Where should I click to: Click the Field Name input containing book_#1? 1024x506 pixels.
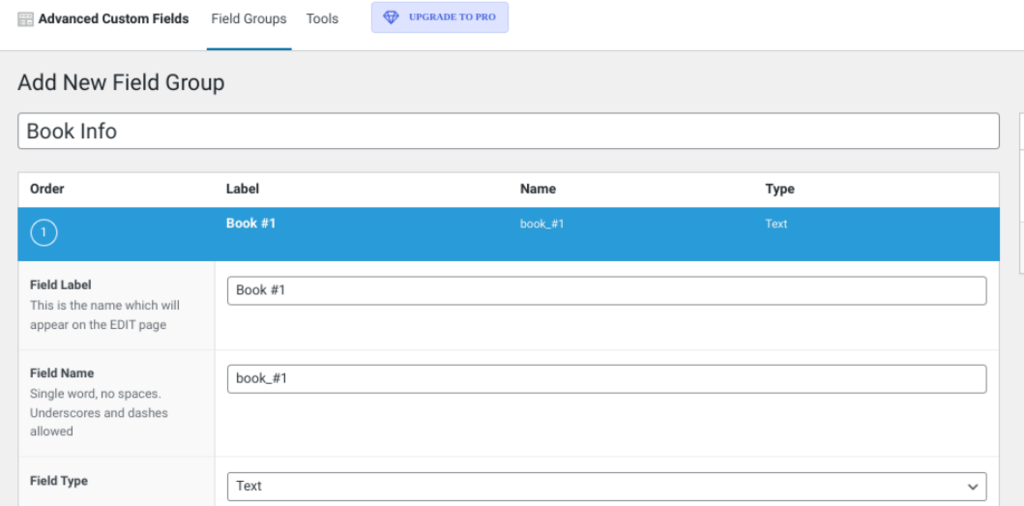(606, 379)
